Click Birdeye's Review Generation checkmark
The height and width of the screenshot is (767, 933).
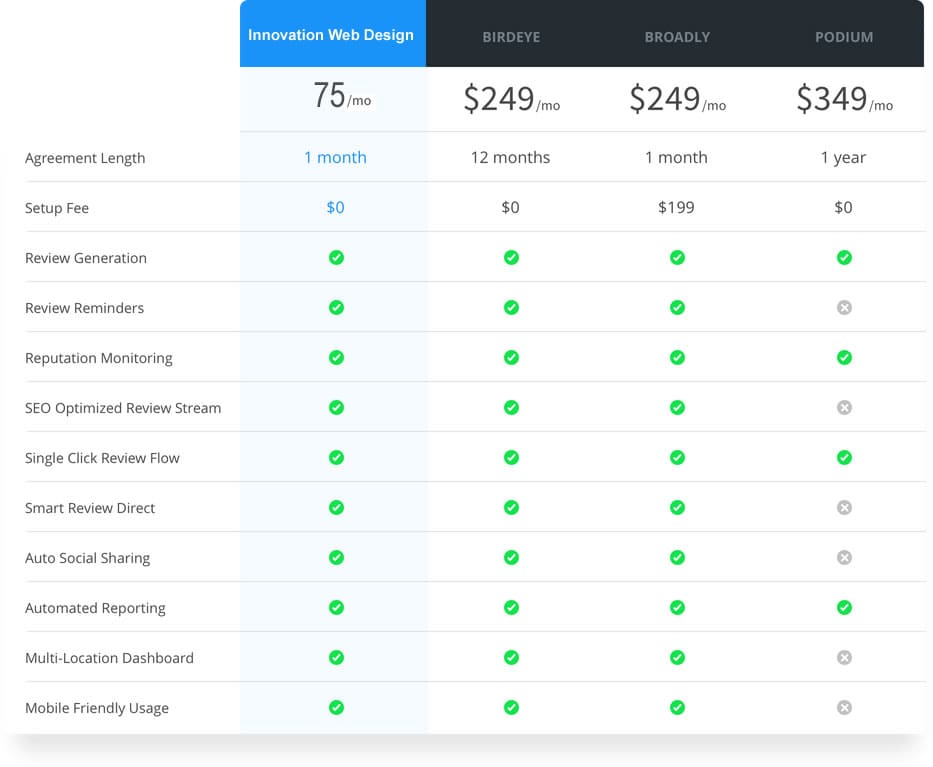511,258
